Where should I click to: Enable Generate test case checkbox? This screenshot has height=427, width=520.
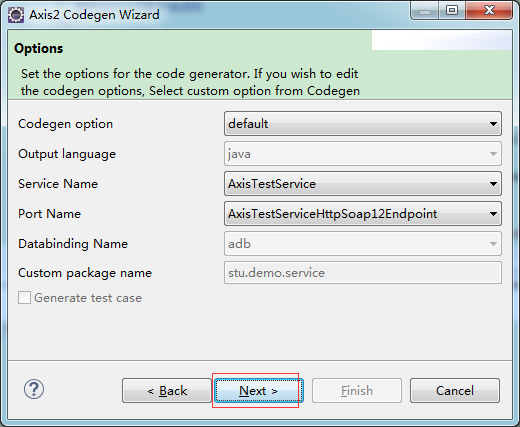[x=24, y=298]
